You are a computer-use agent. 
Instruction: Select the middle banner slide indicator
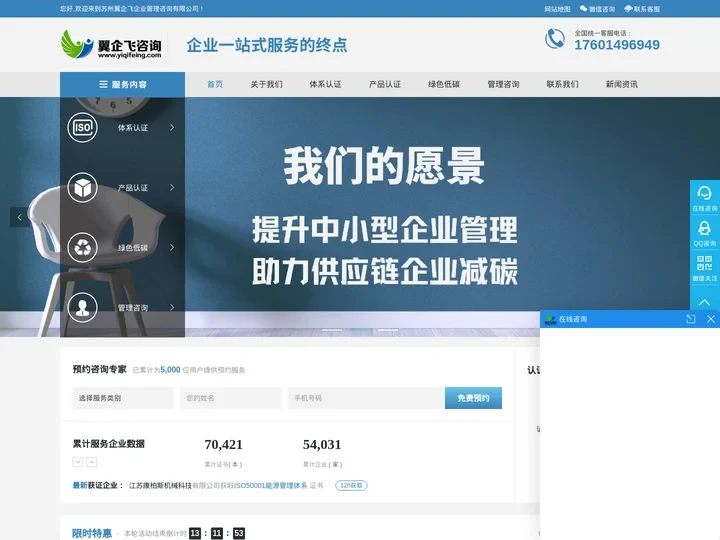point(360,330)
